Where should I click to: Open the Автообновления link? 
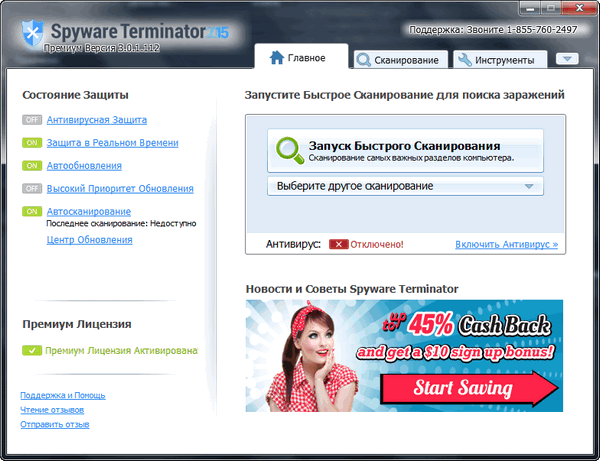pyautogui.click(x=84, y=166)
